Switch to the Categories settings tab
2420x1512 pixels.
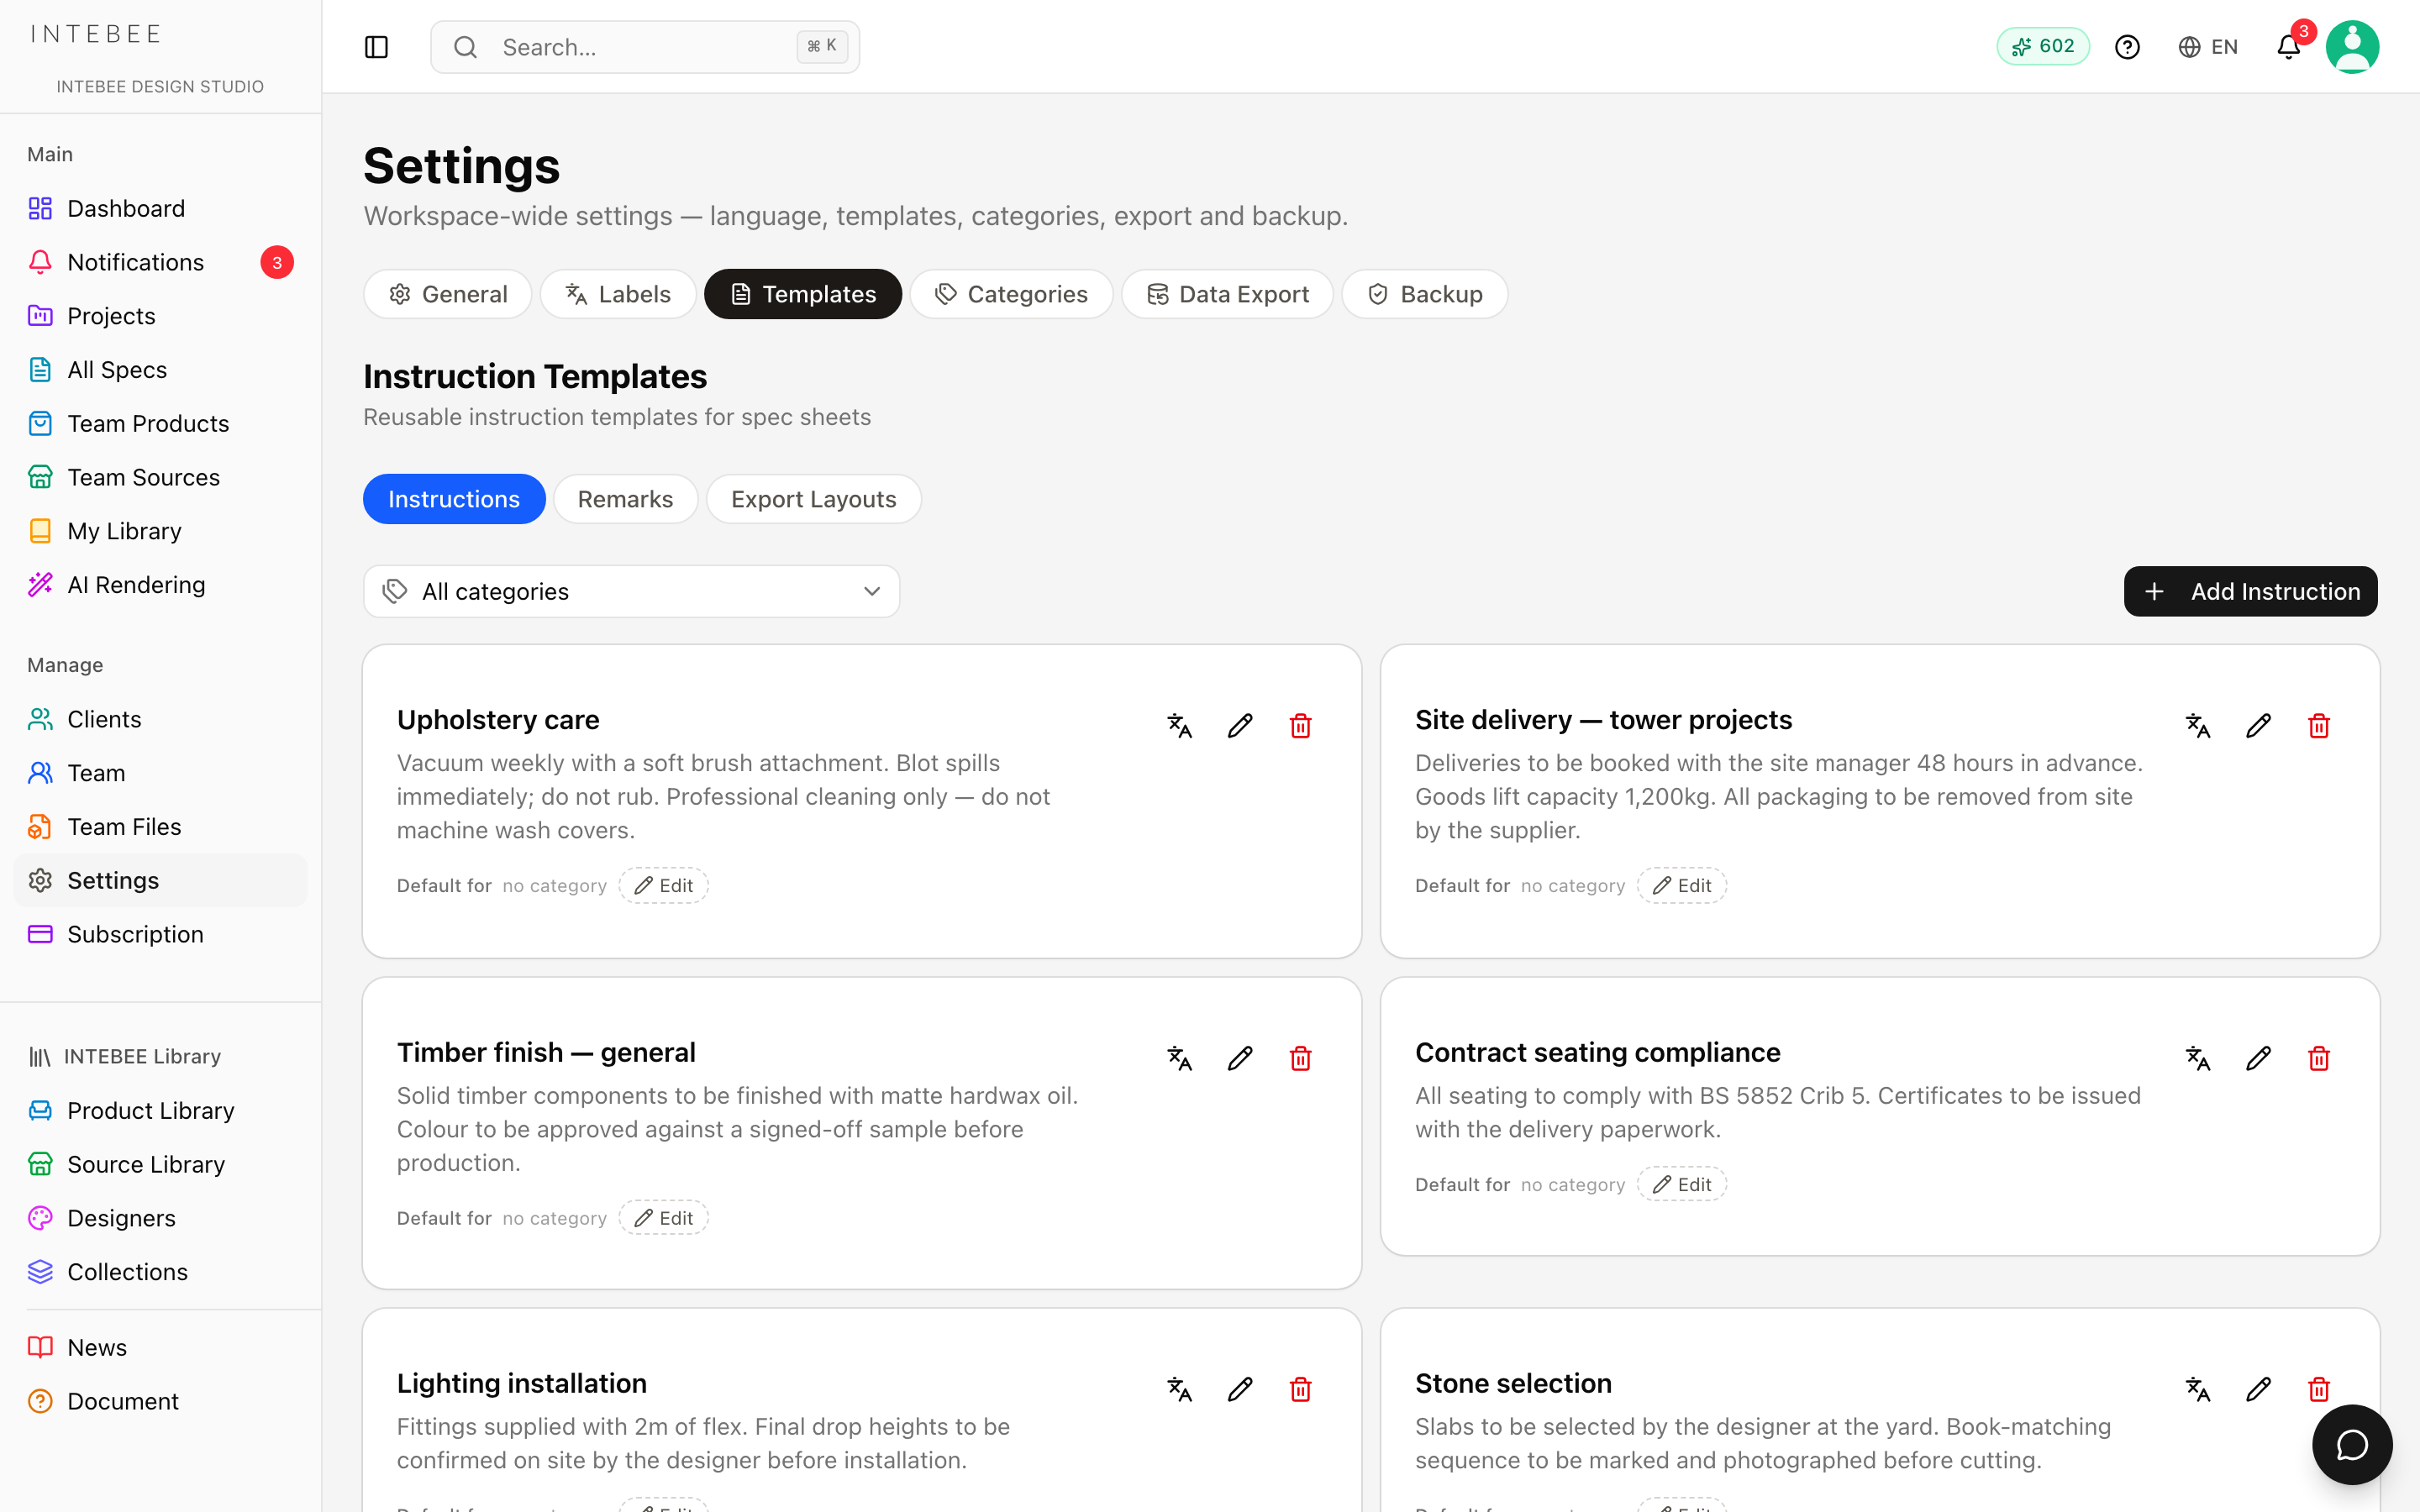(1011, 294)
